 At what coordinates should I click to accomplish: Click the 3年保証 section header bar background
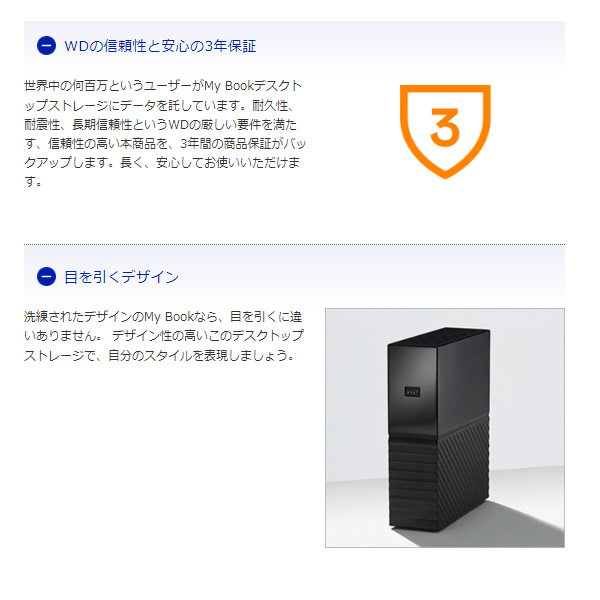point(409,46)
